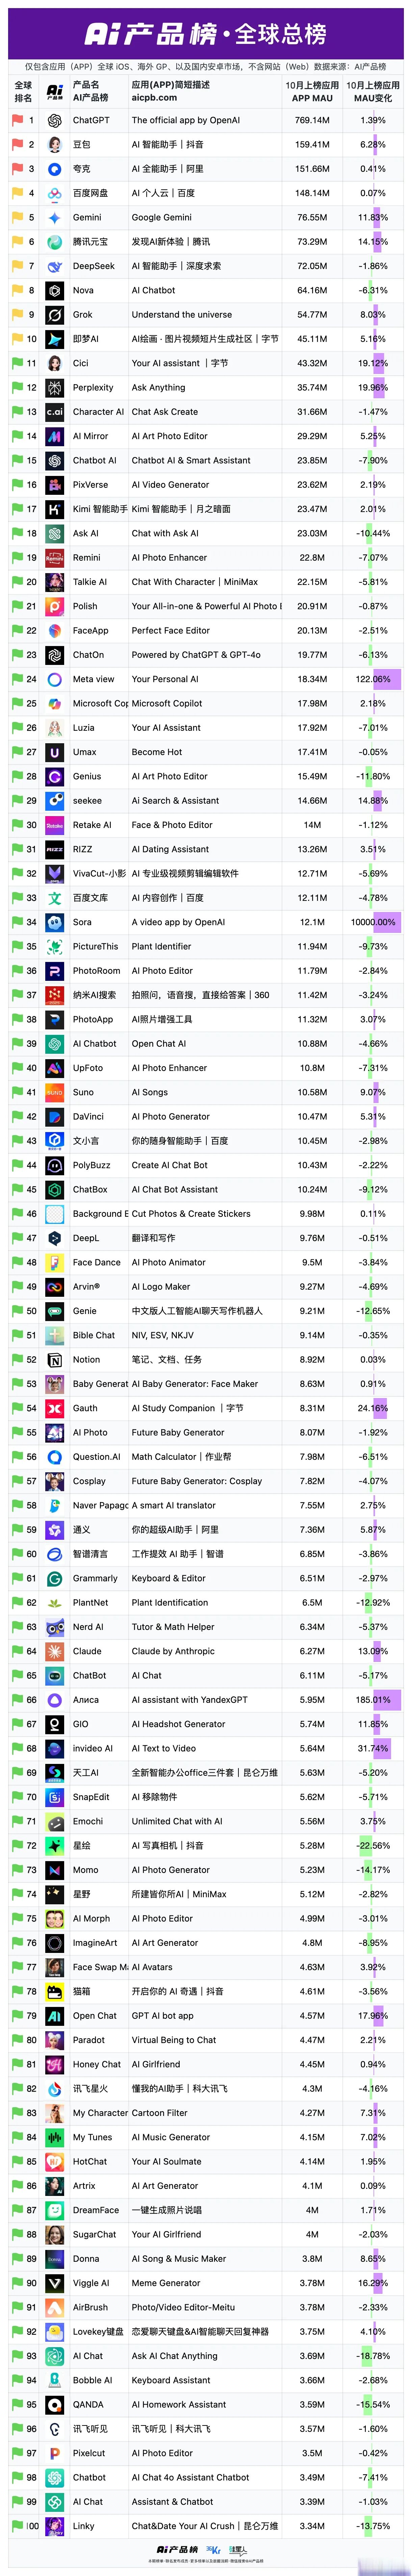Image resolution: width=412 pixels, height=2576 pixels.
Task: Click the Gemini app icon
Action: pos(55,217)
